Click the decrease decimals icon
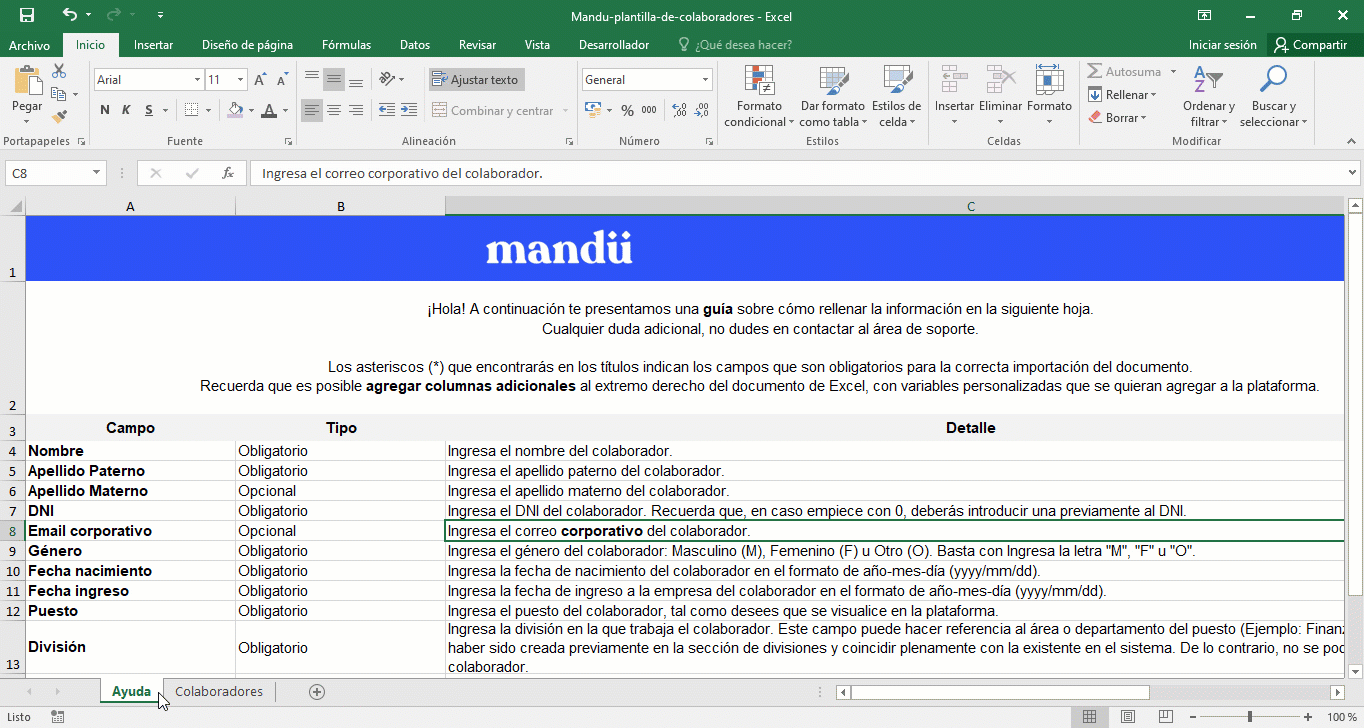This screenshot has width=1364, height=728. tap(703, 110)
